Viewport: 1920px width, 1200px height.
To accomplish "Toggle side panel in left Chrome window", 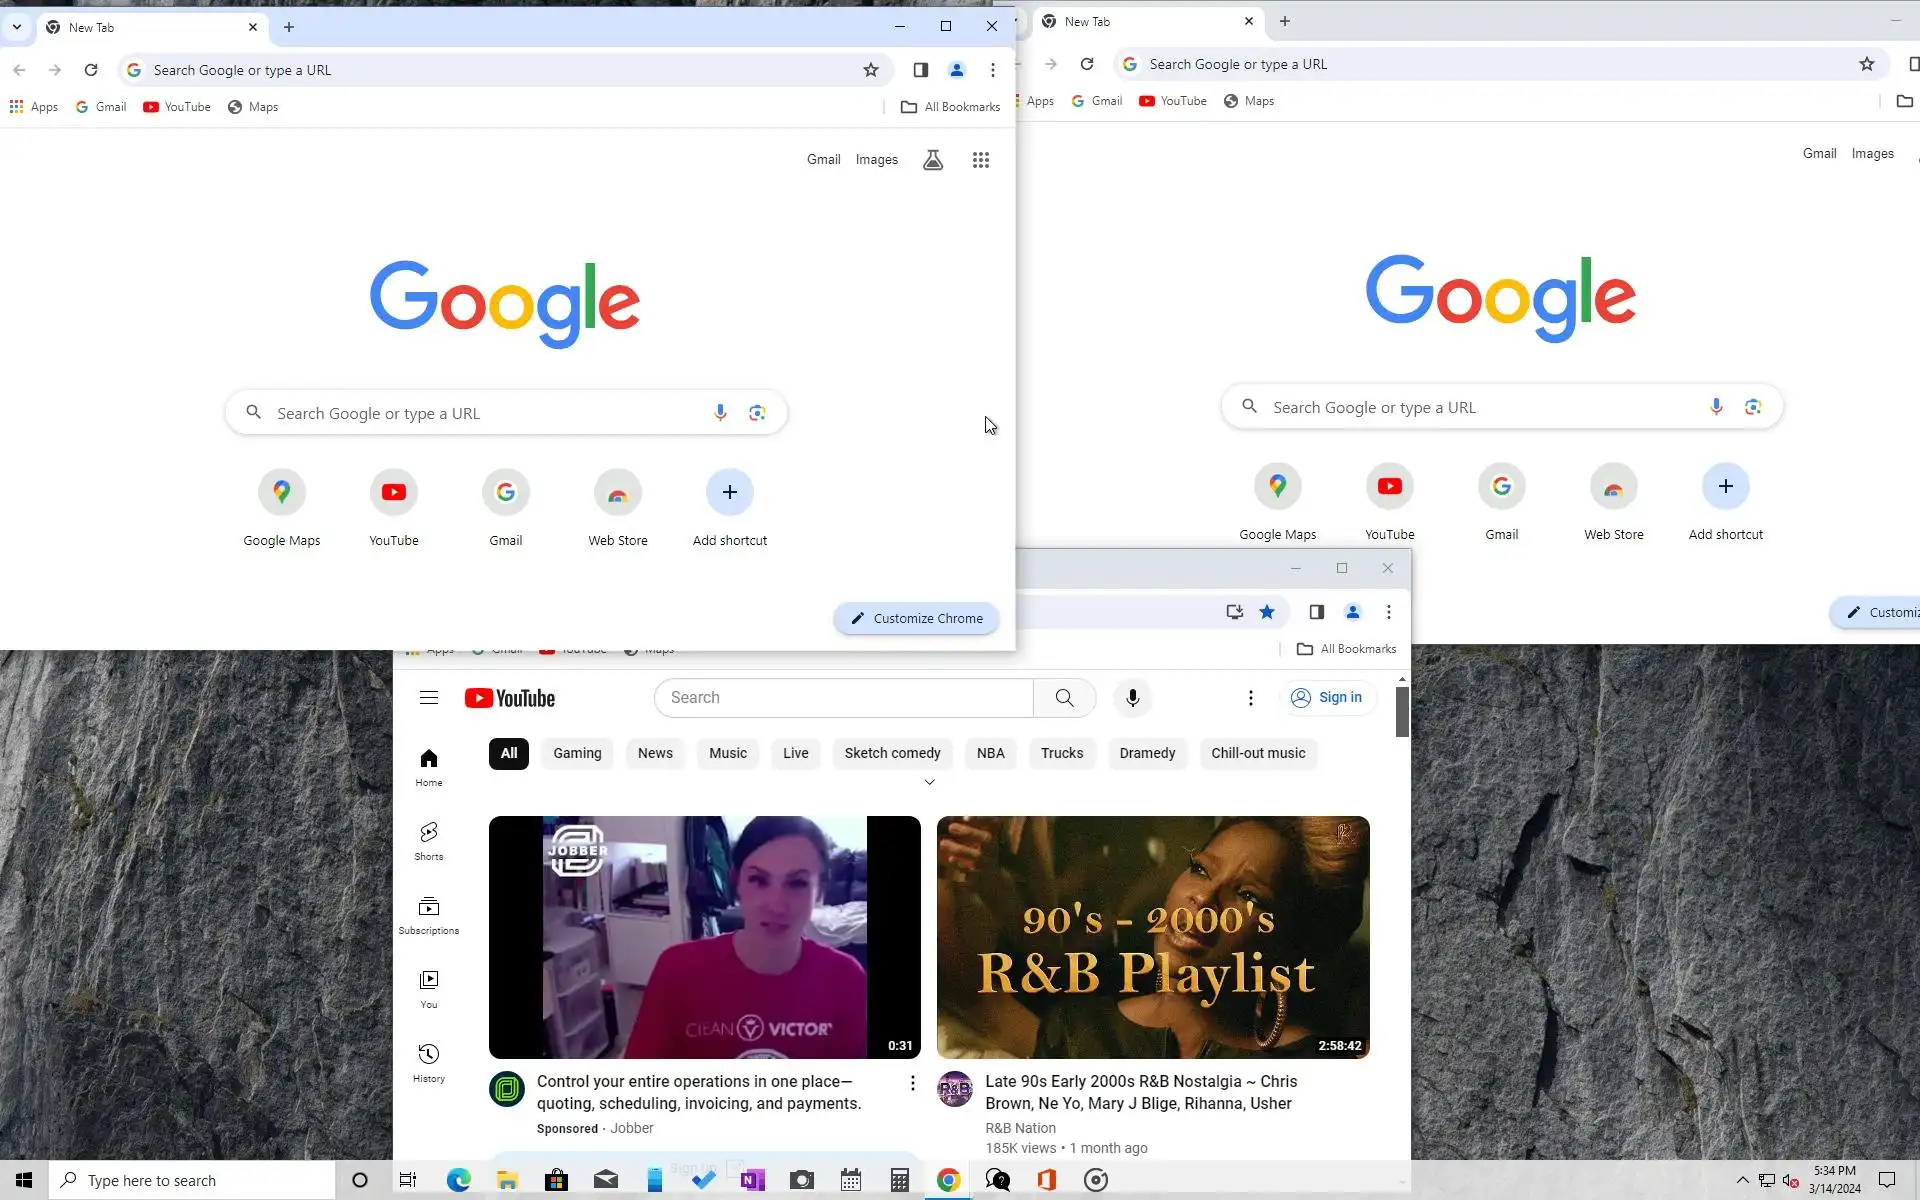I will (920, 70).
